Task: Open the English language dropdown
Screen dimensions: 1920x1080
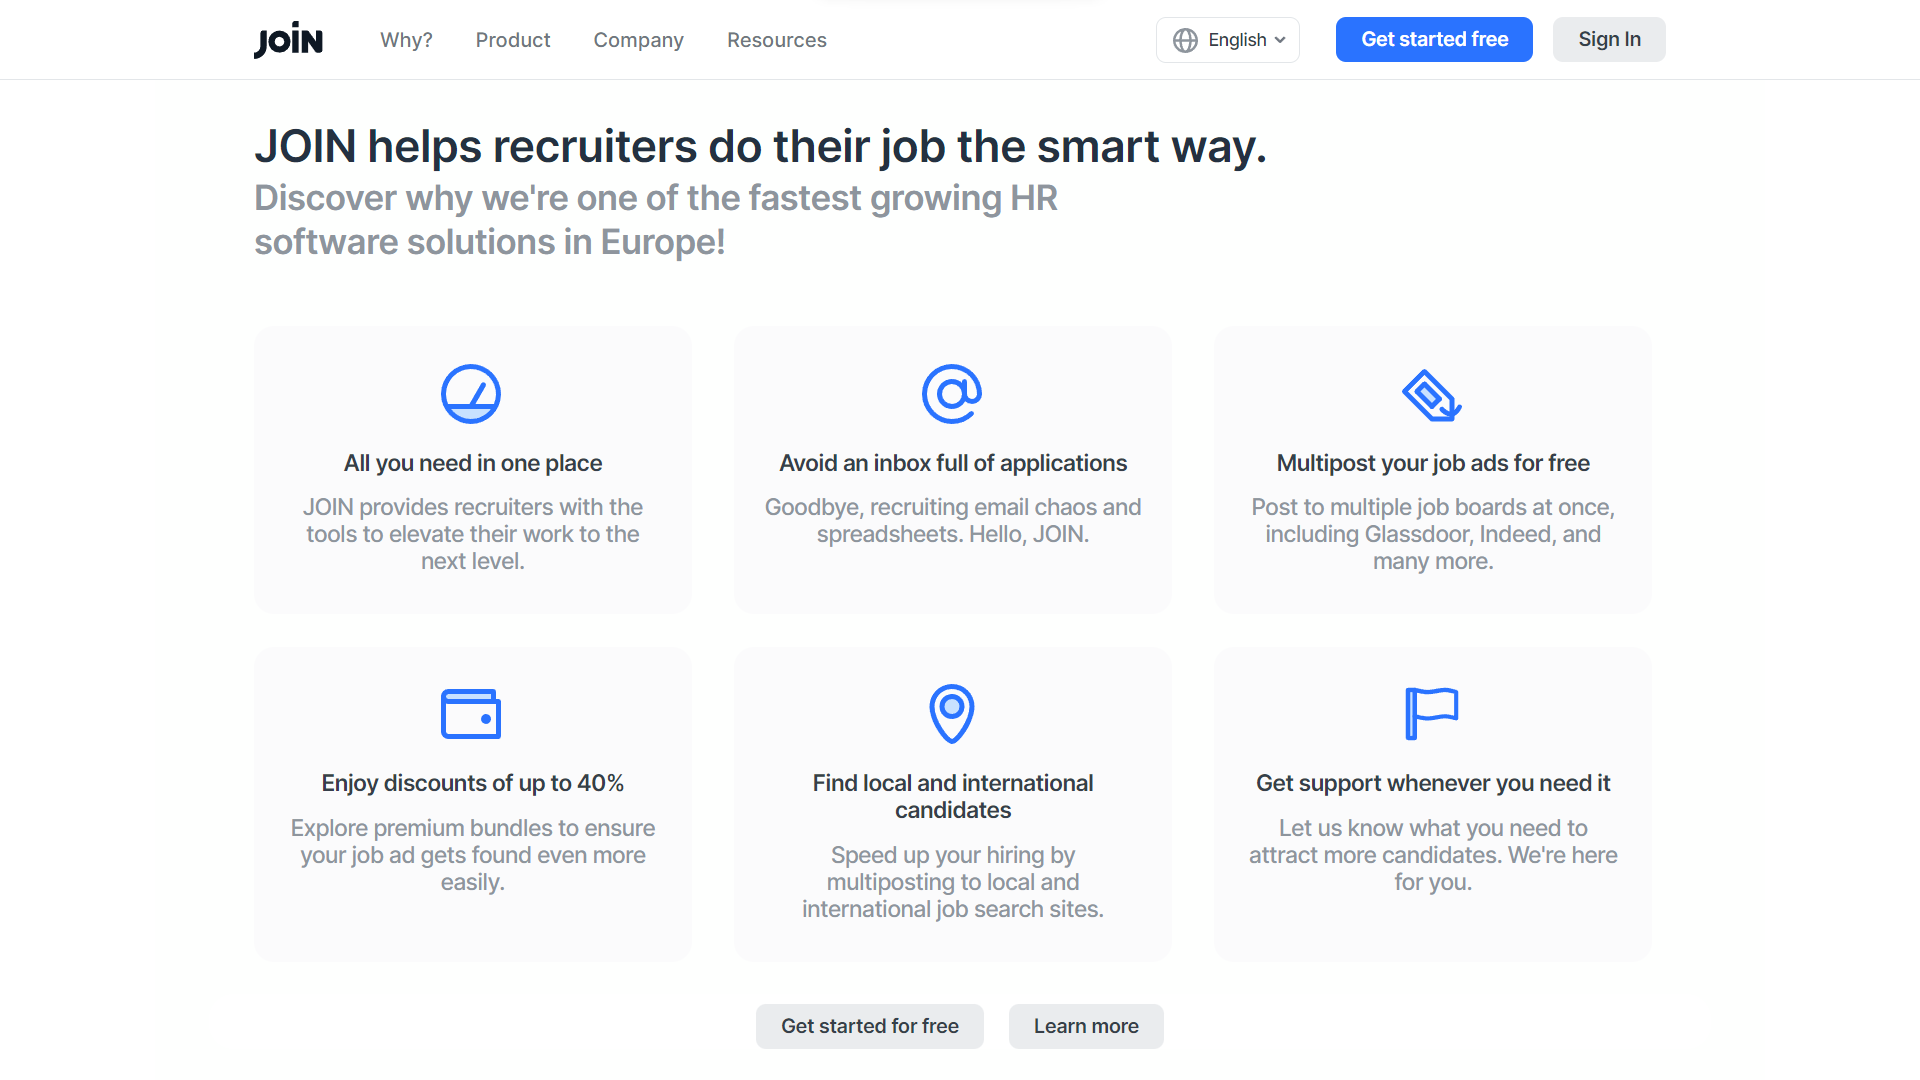Action: click(1228, 40)
